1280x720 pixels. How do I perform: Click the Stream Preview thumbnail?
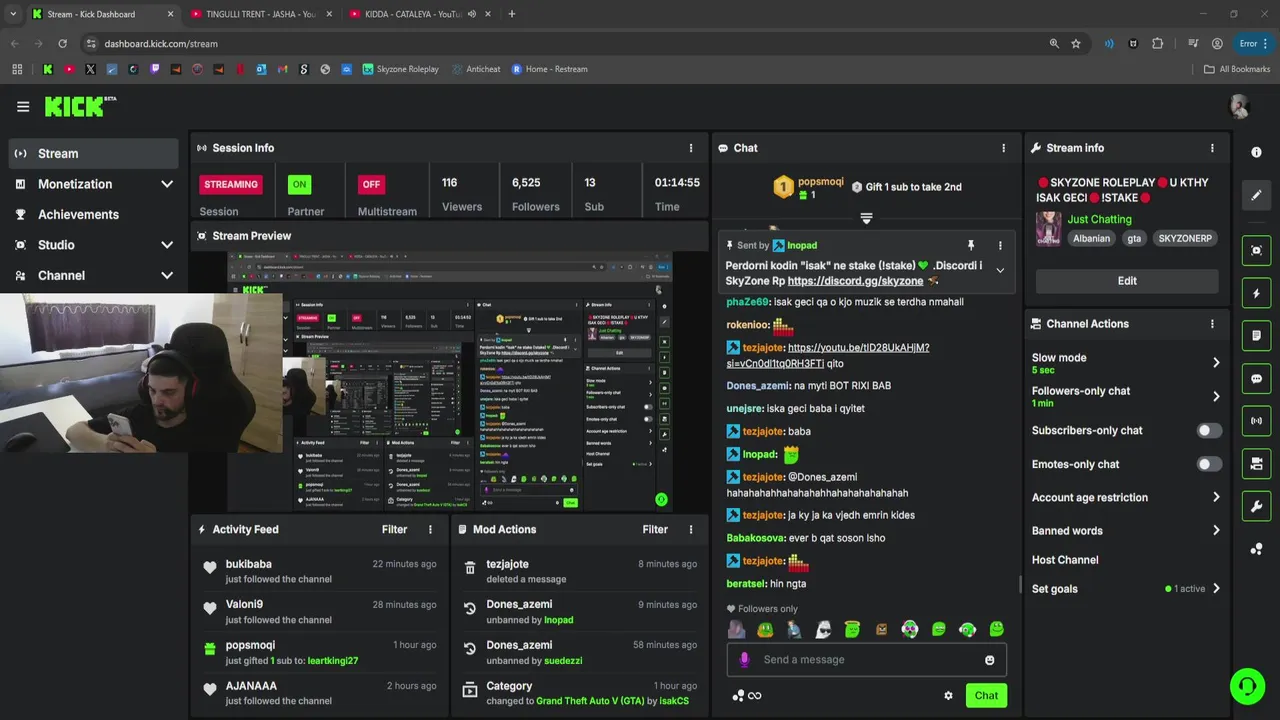[x=449, y=382]
